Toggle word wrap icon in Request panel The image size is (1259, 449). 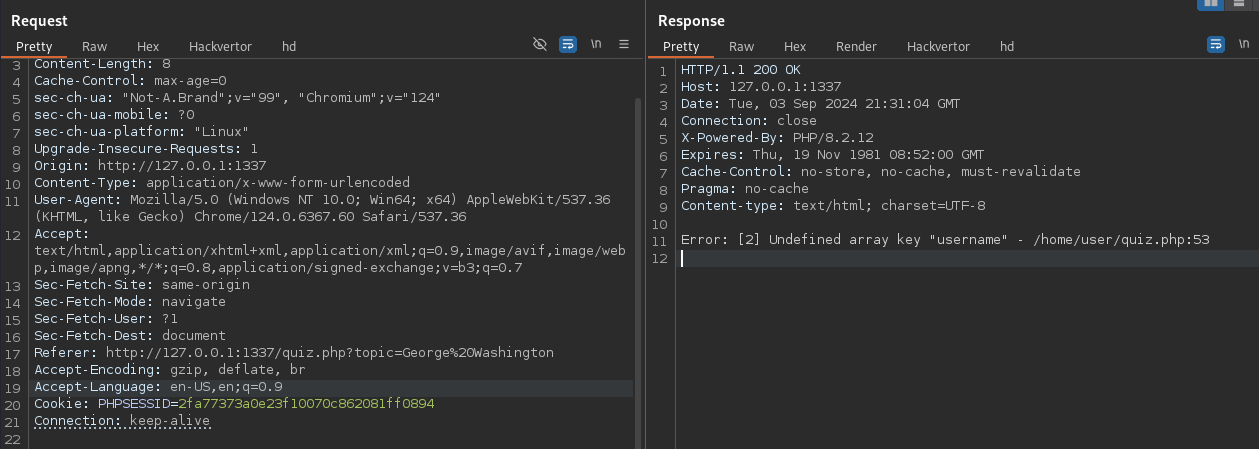coord(568,44)
